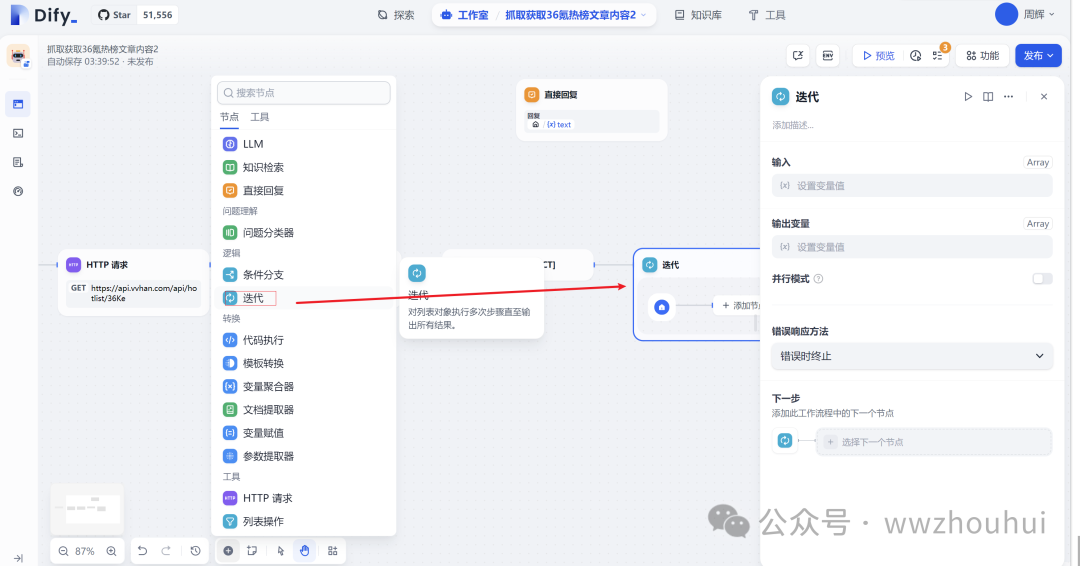Click the 预览 preview button

point(877,56)
